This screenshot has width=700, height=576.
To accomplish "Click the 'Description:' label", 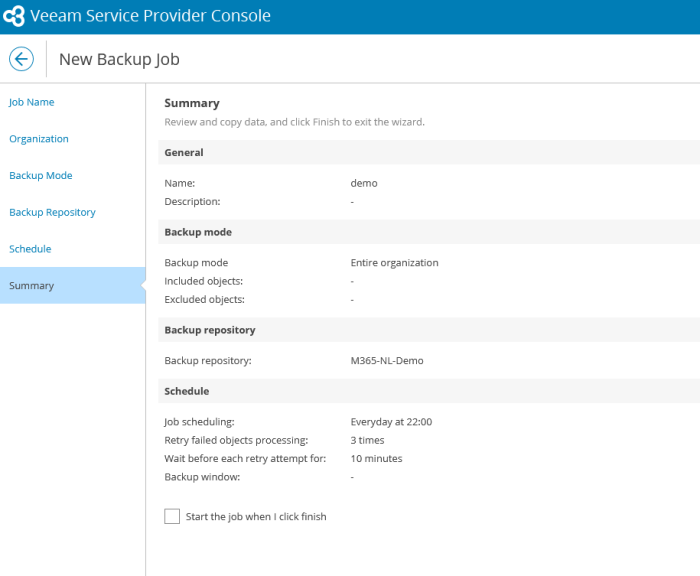I will 192,201.
